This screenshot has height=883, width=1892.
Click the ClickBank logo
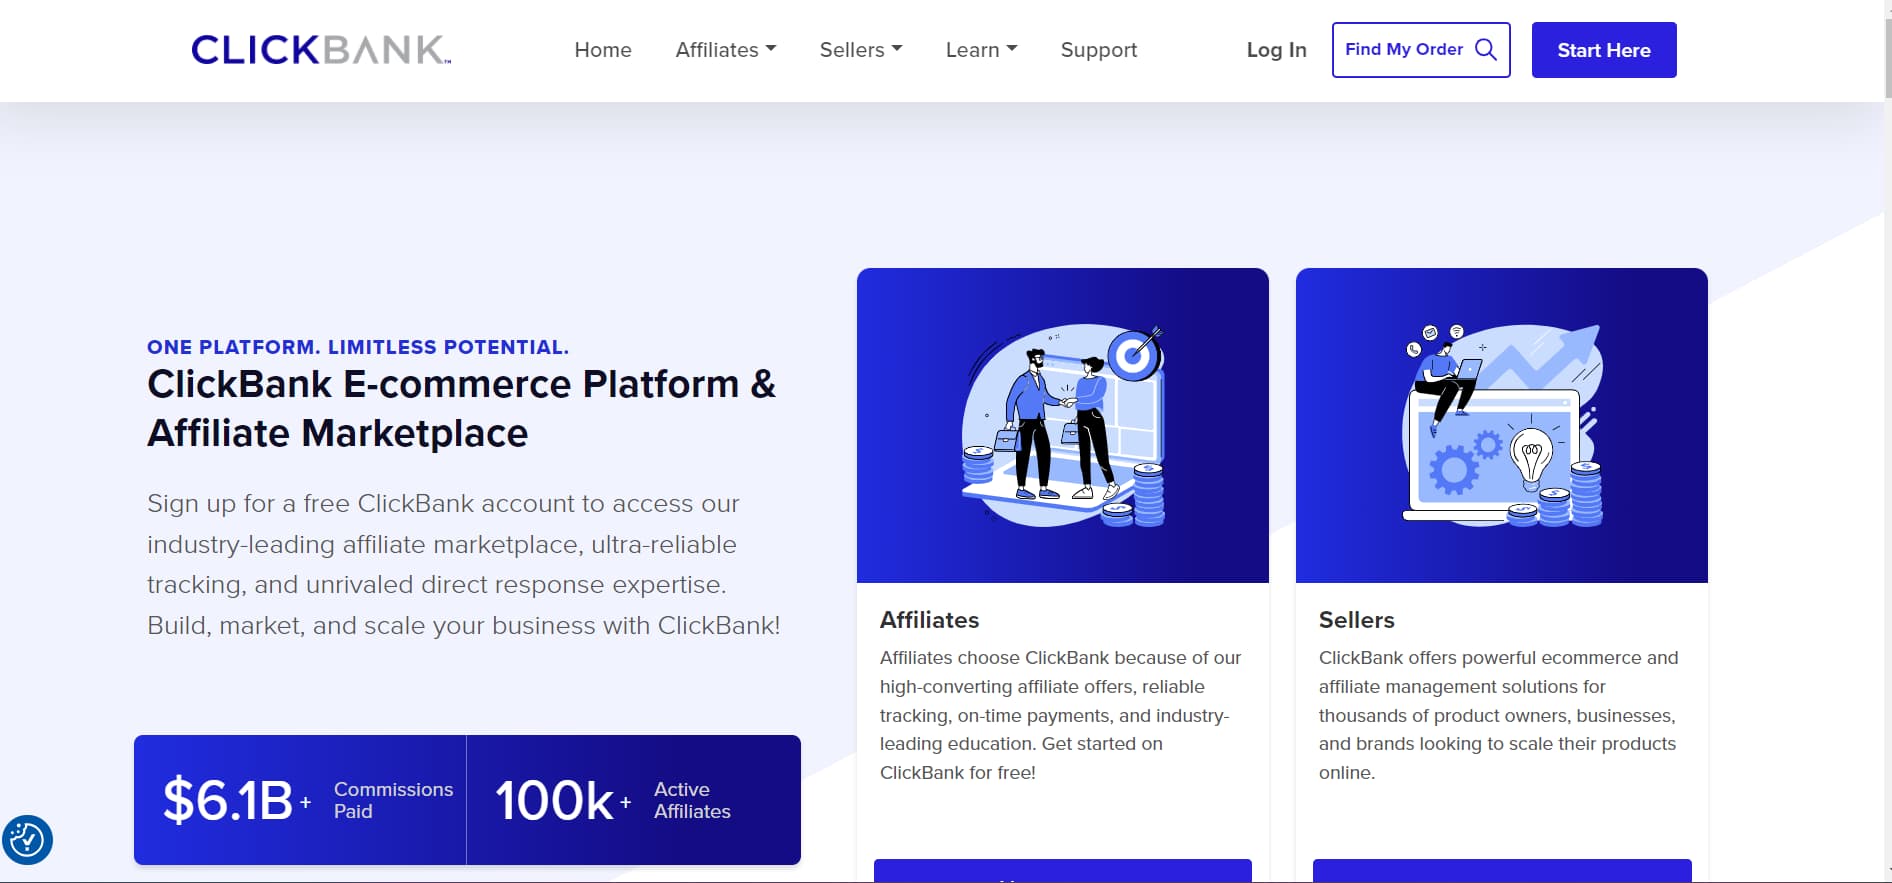(321, 50)
